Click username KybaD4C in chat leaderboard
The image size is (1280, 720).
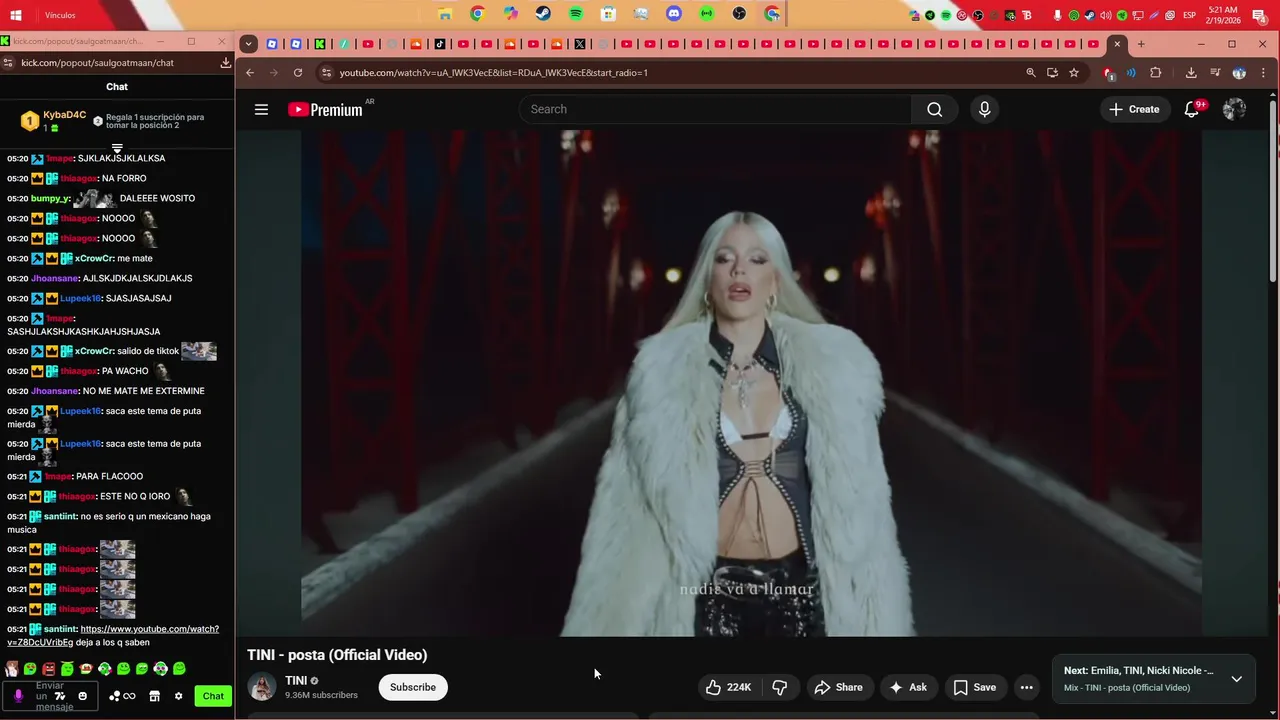pyautogui.click(x=64, y=115)
